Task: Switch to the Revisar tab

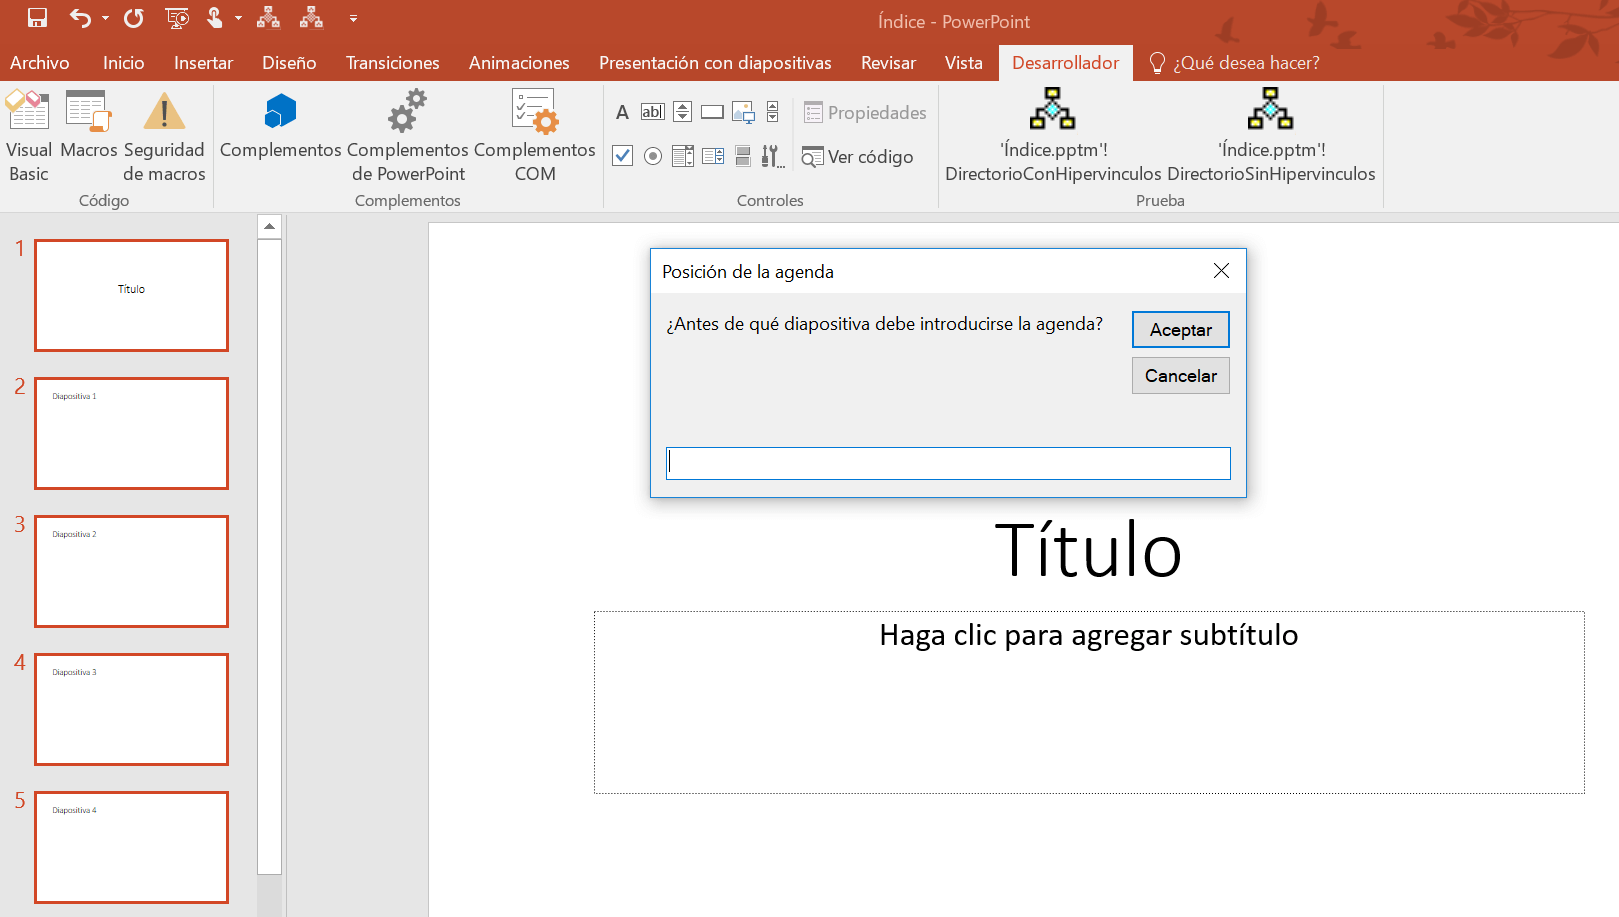Action: [x=888, y=63]
